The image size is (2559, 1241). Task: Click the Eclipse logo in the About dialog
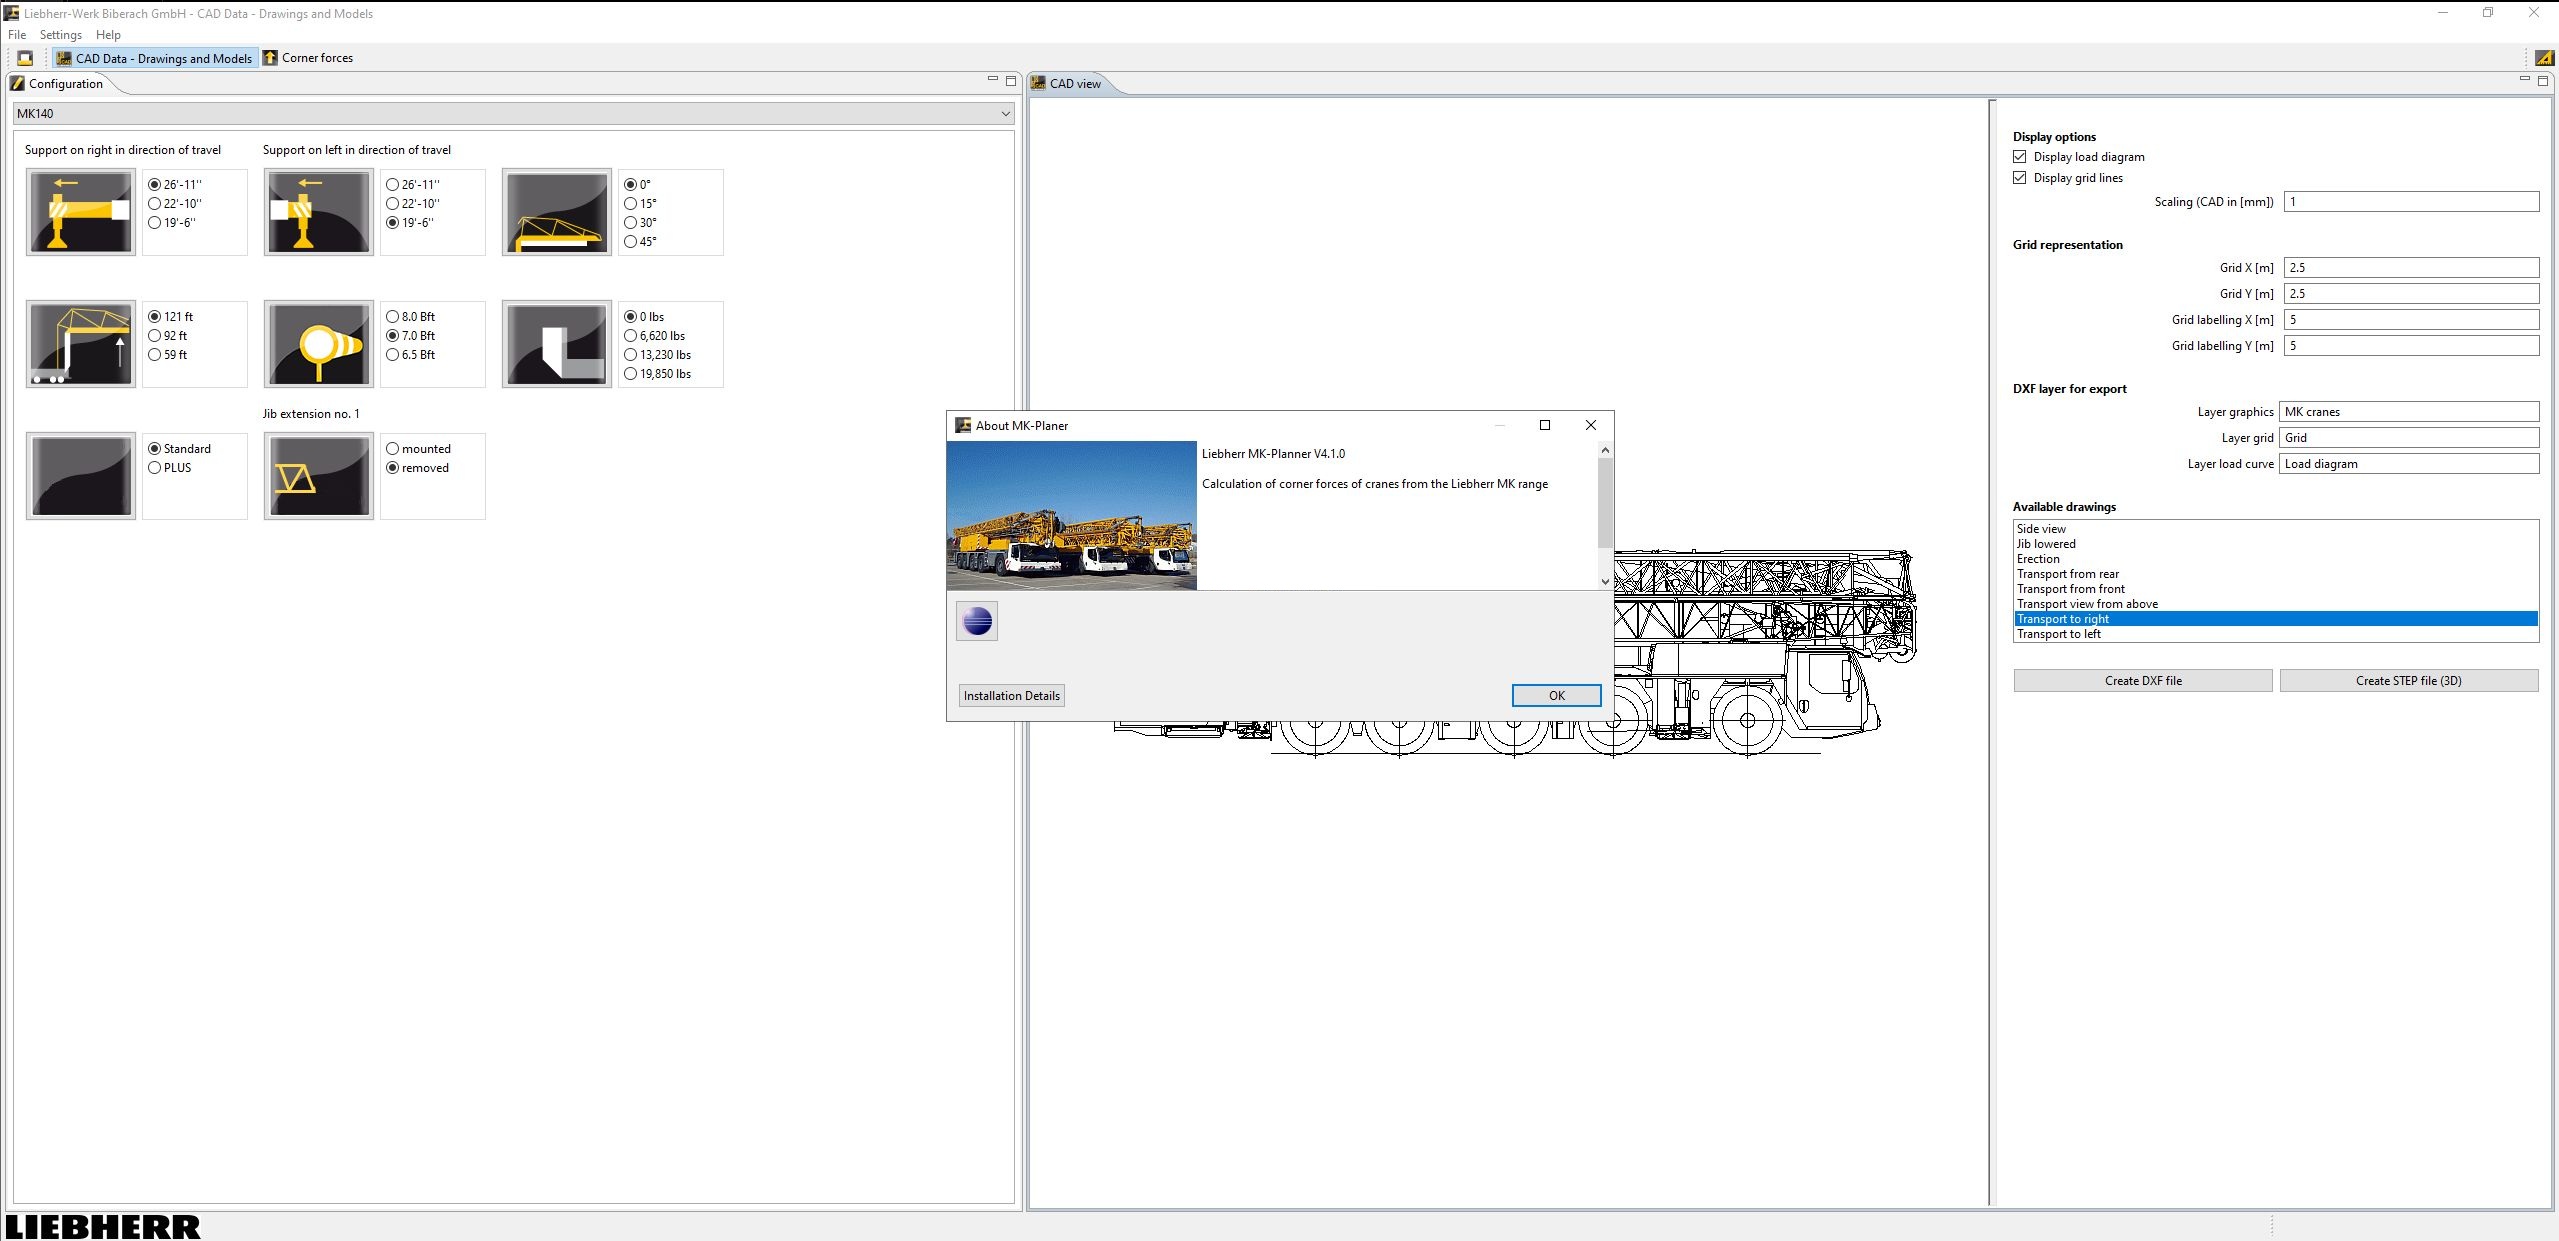click(x=976, y=620)
